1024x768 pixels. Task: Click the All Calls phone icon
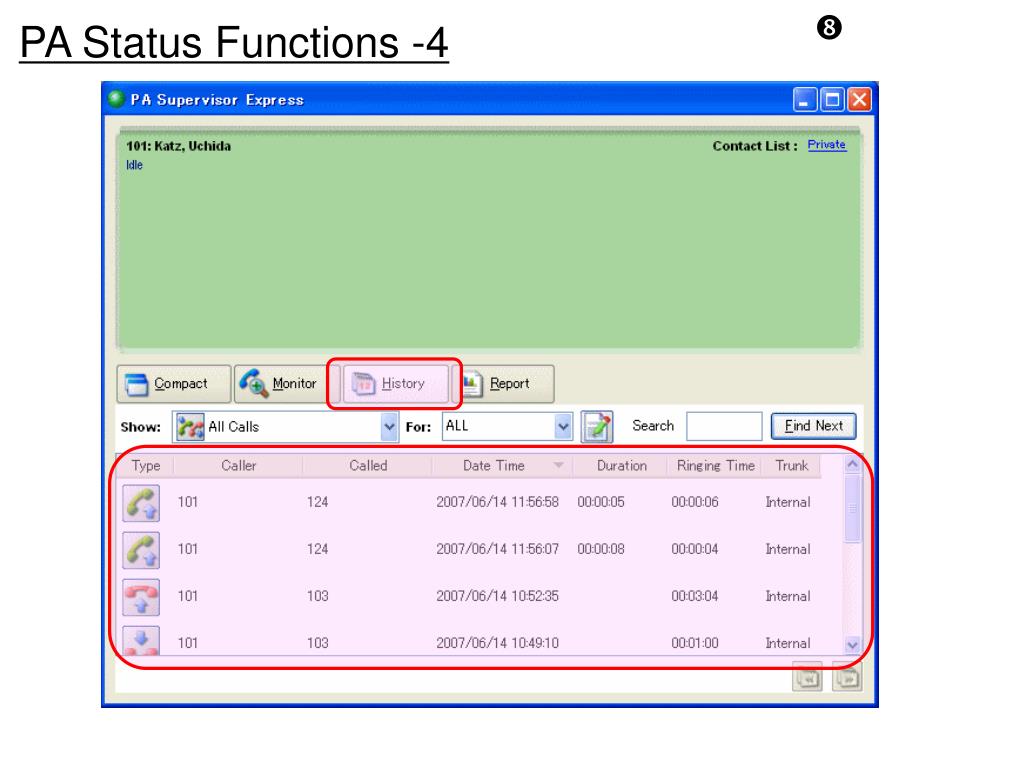coord(190,427)
